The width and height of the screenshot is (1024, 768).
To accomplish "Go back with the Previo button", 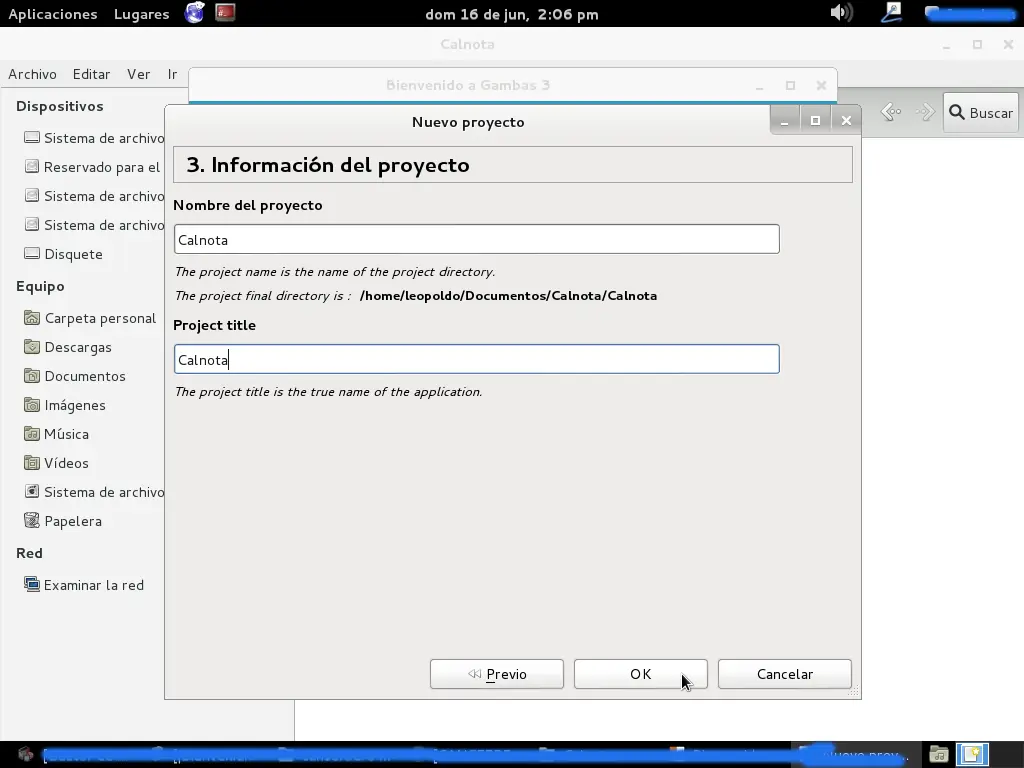I will click(x=496, y=674).
